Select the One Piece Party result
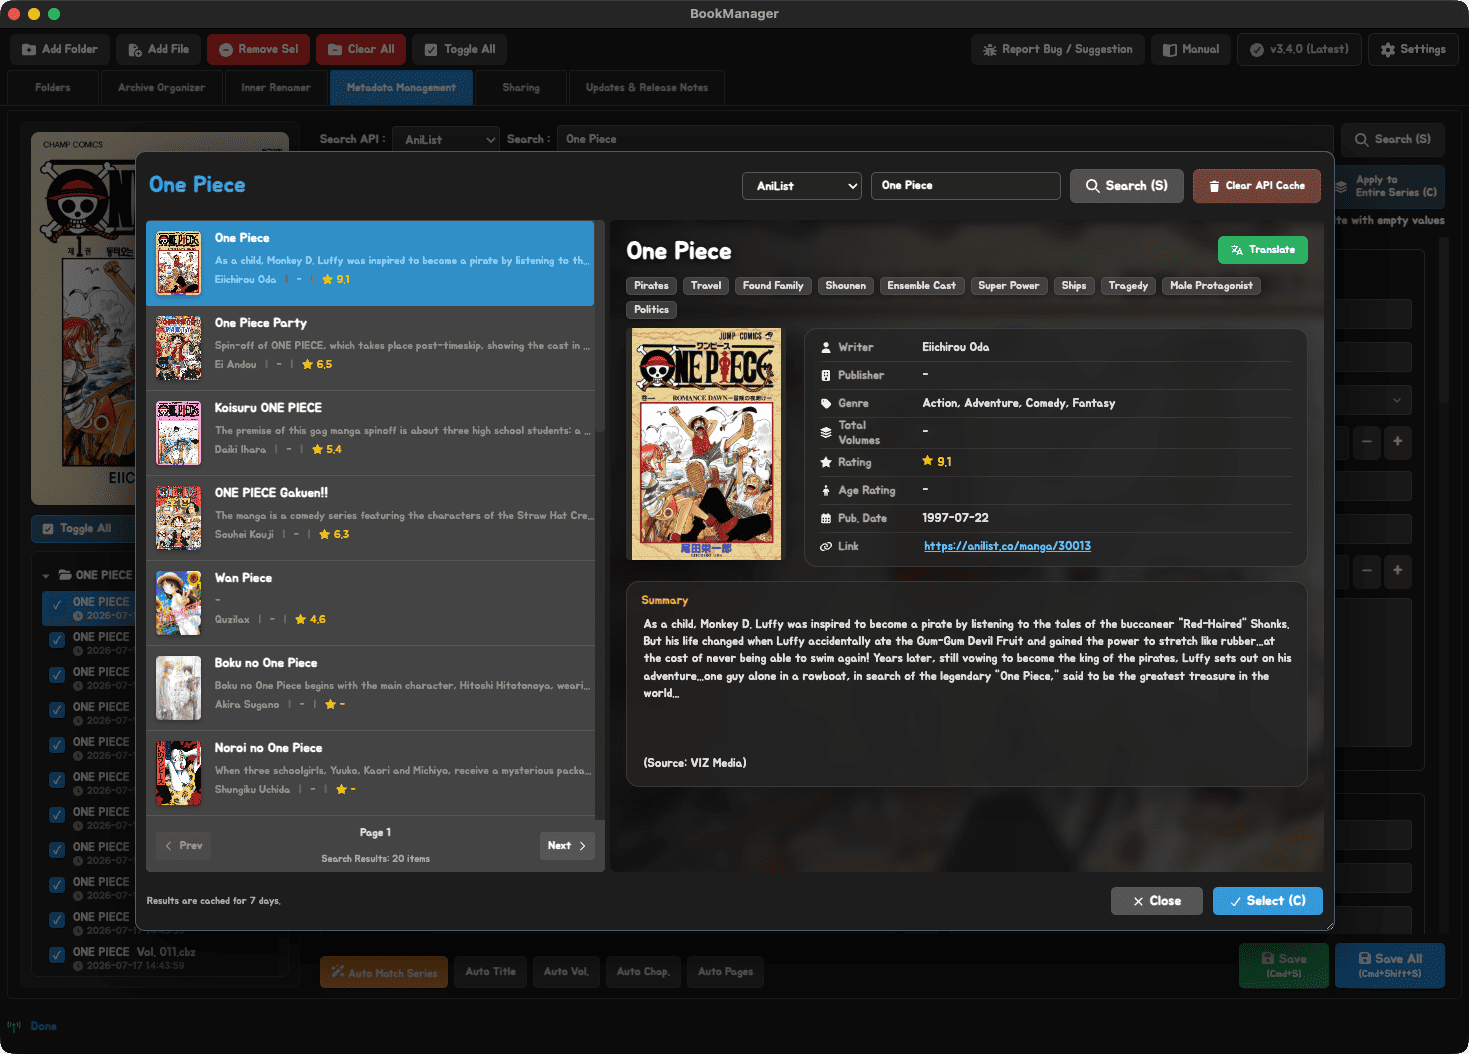Screen dimensions: 1469x1054 [x=370, y=348]
